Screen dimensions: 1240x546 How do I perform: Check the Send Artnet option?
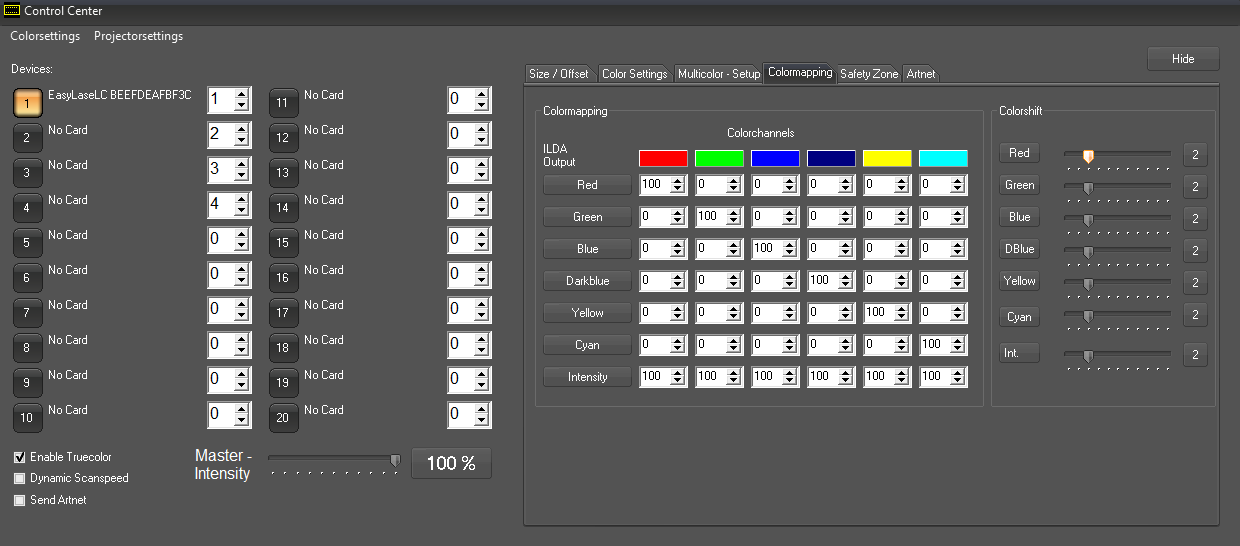(x=20, y=500)
